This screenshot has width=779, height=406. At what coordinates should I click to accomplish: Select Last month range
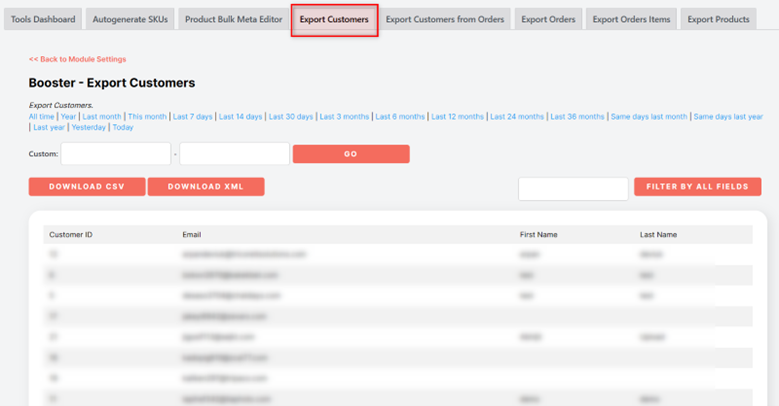point(102,116)
